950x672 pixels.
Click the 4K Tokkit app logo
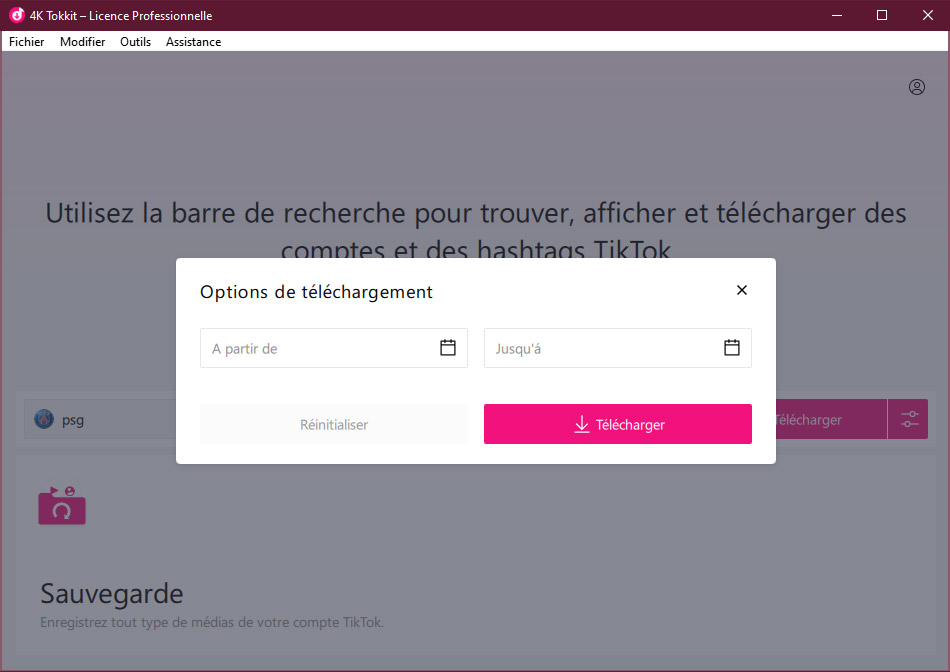[16, 15]
